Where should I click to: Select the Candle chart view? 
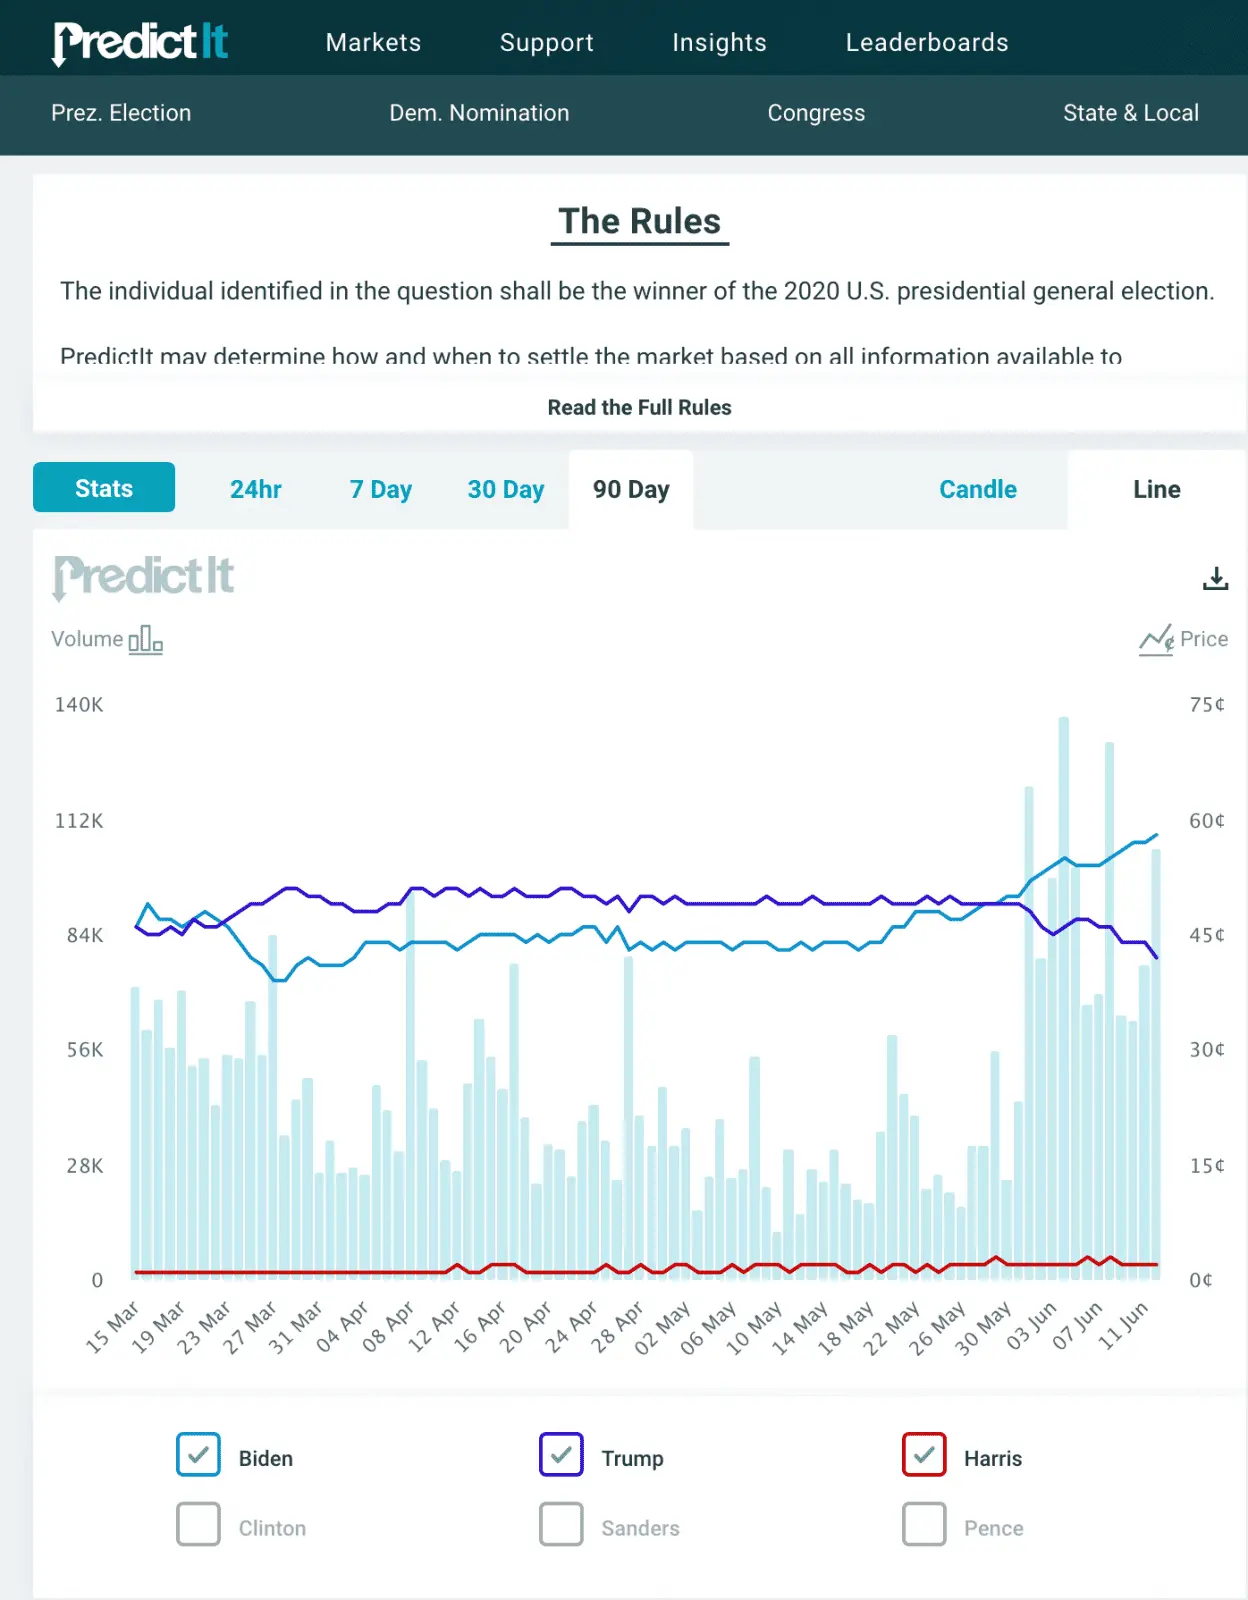point(977,489)
